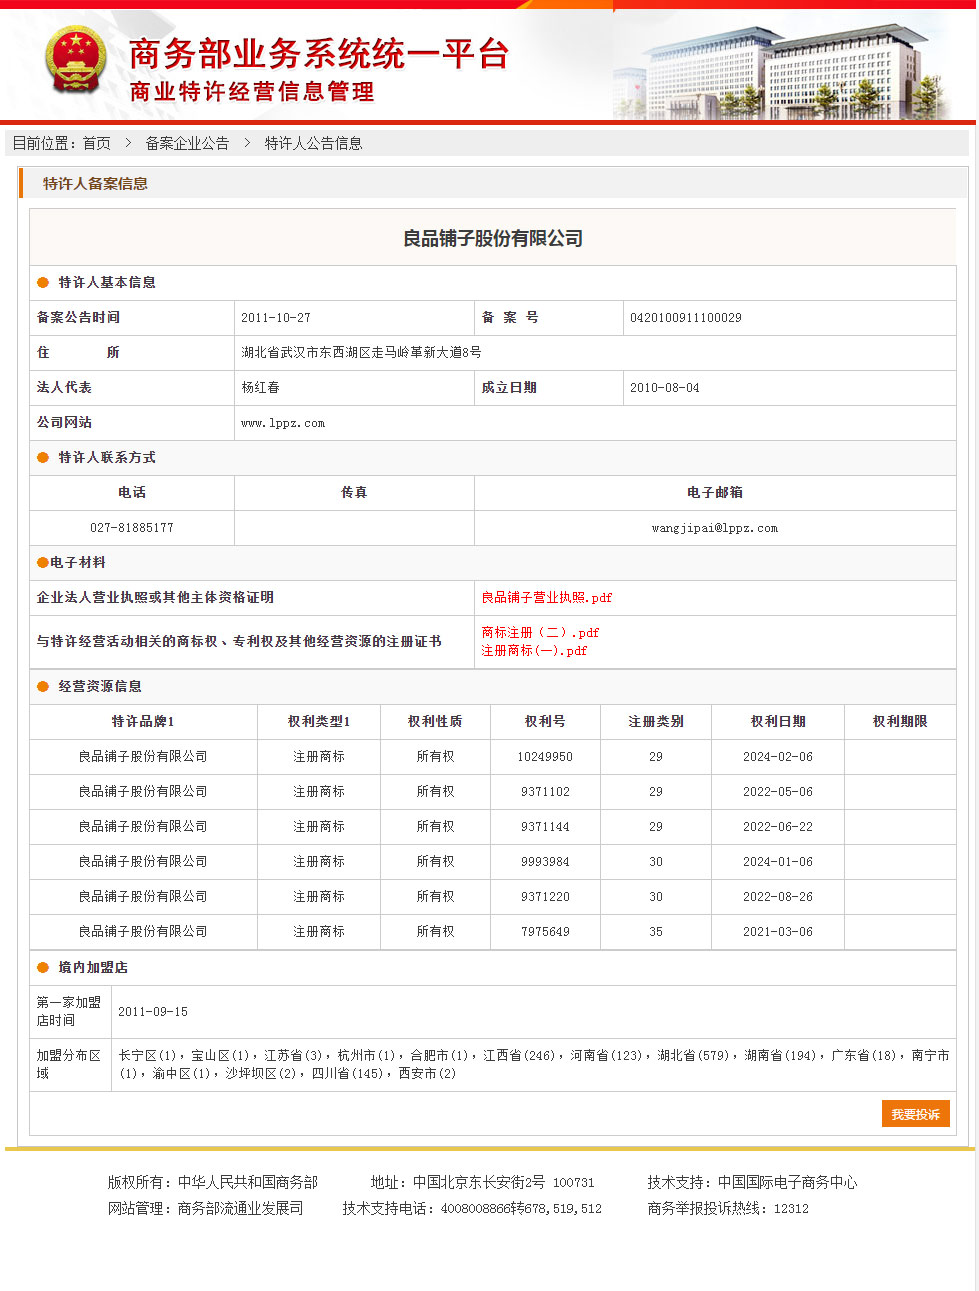Click the footer address 中国北京东长安街2号
The image size is (979, 1291).
tap(479, 1182)
